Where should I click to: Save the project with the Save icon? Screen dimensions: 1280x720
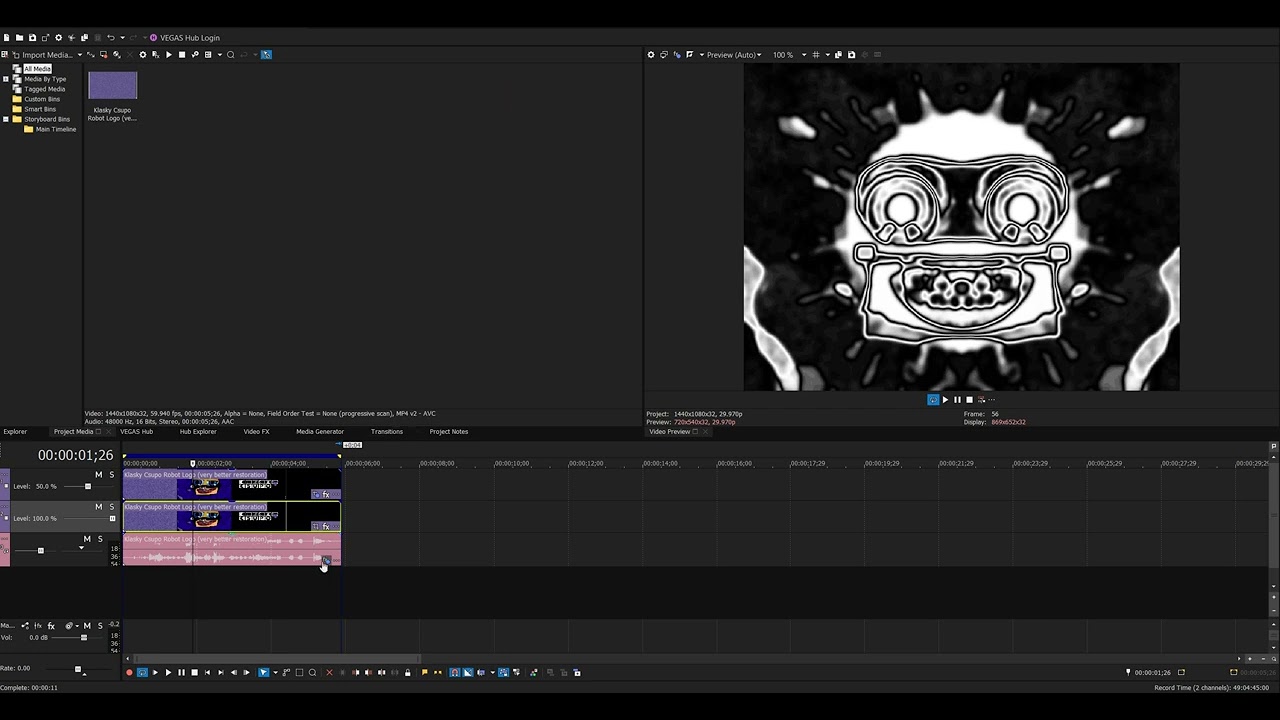click(x=32, y=38)
